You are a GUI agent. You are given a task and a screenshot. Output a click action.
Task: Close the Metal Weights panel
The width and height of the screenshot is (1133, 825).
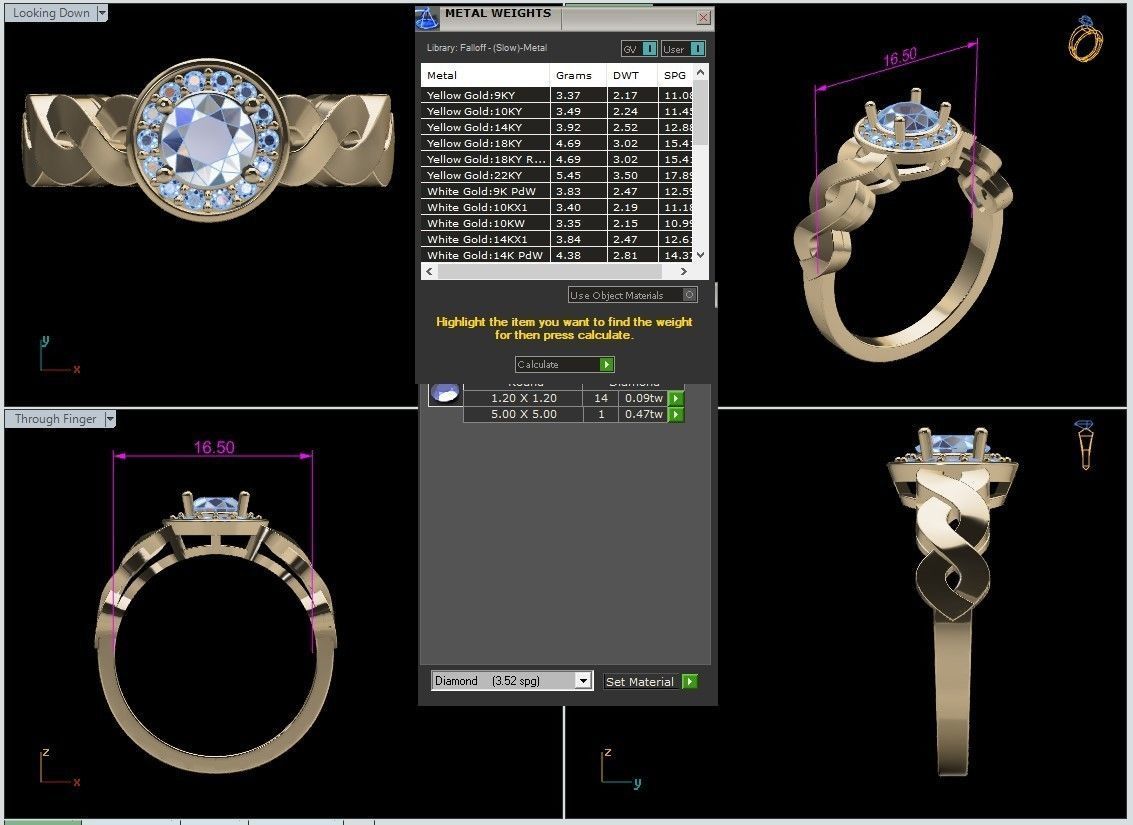(703, 17)
